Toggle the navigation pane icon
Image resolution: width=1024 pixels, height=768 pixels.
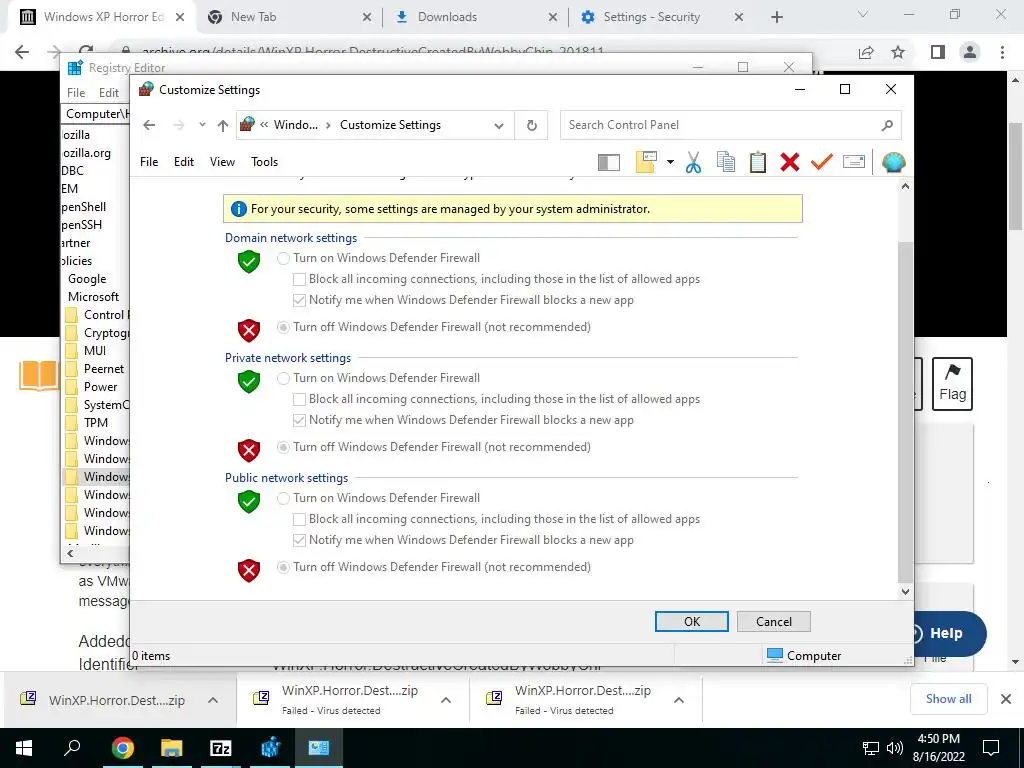[x=609, y=162]
